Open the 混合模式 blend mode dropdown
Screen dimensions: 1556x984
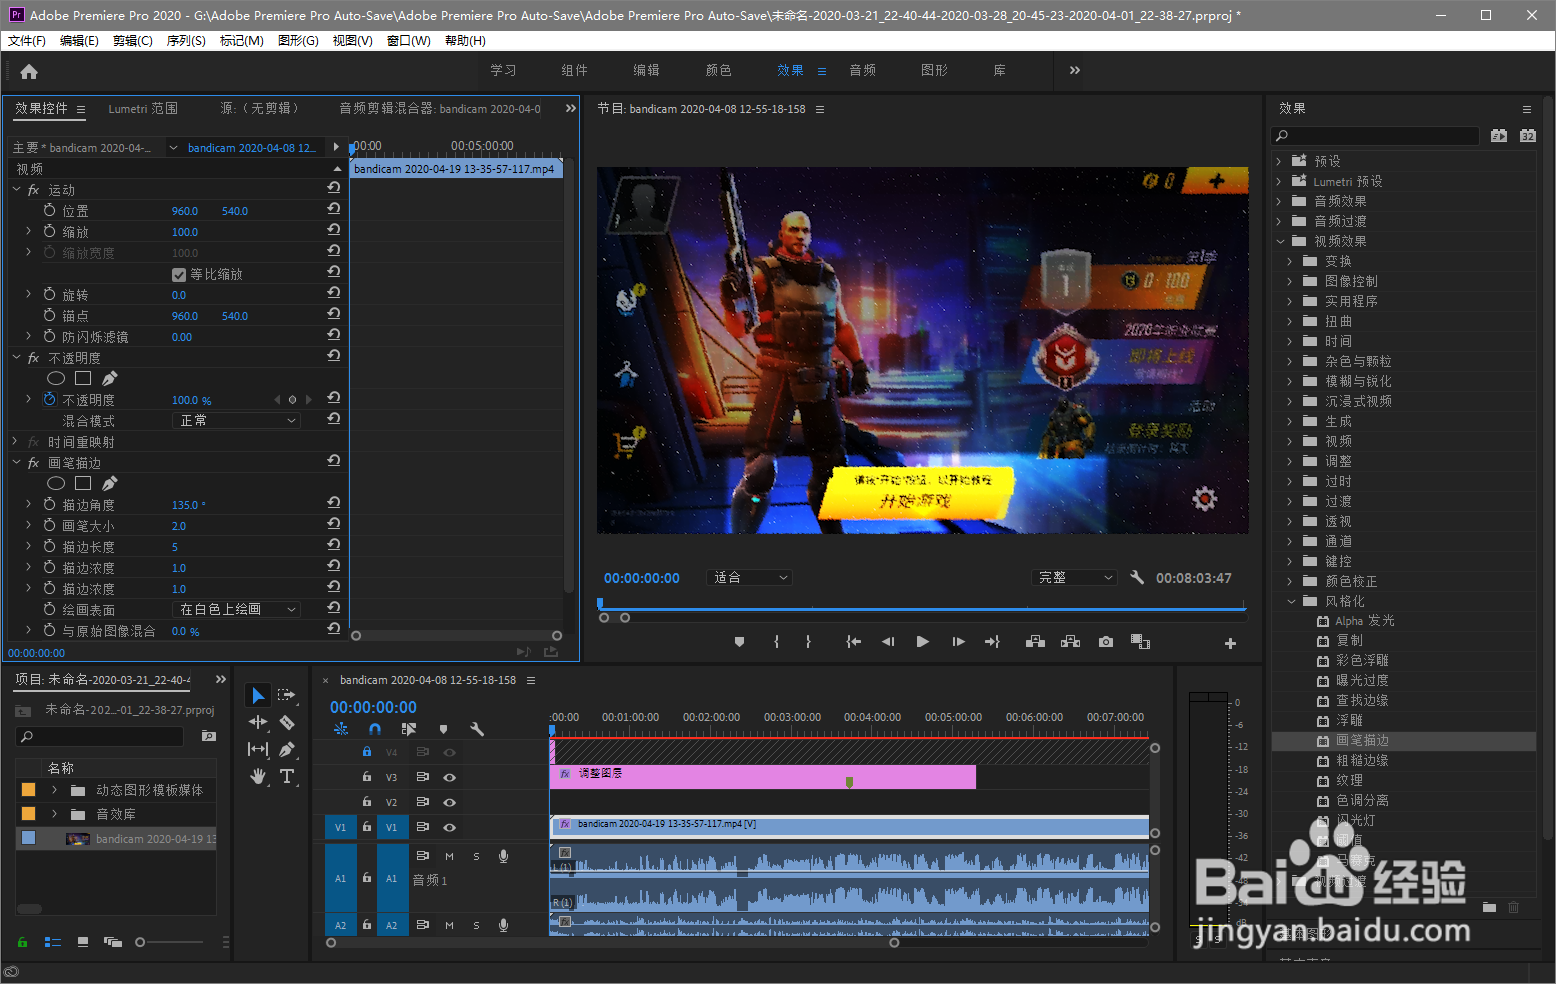[237, 421]
